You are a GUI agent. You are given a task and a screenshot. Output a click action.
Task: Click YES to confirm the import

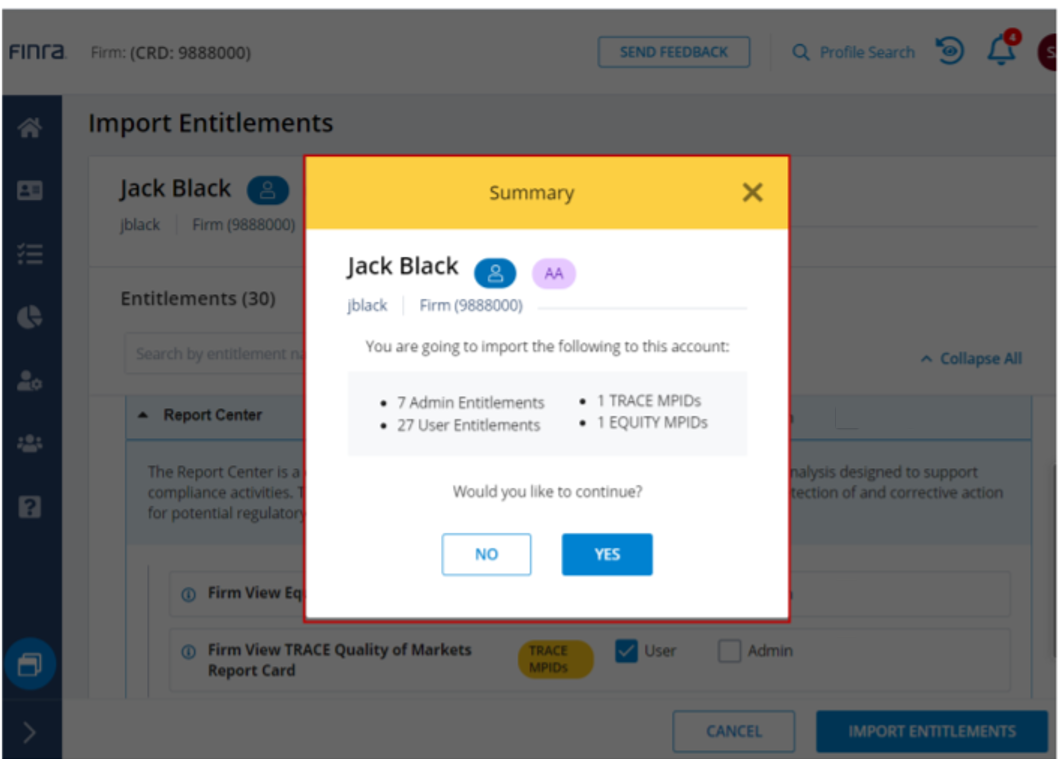click(607, 554)
